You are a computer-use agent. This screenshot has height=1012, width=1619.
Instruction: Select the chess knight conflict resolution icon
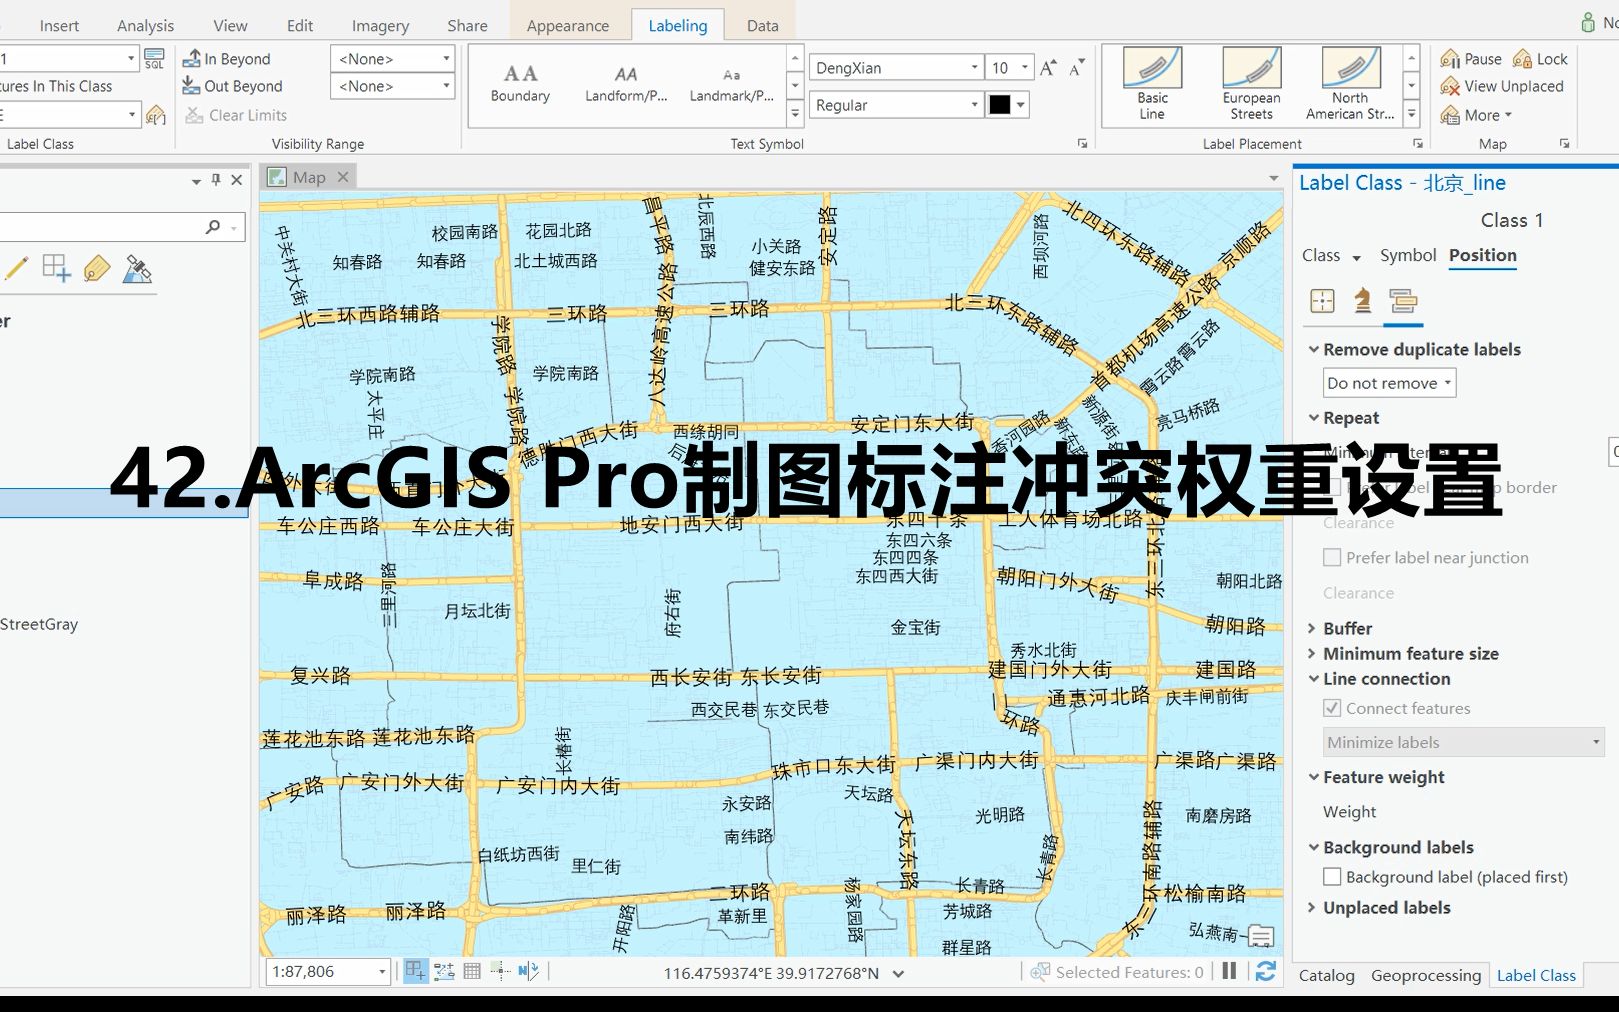[x=1361, y=302]
